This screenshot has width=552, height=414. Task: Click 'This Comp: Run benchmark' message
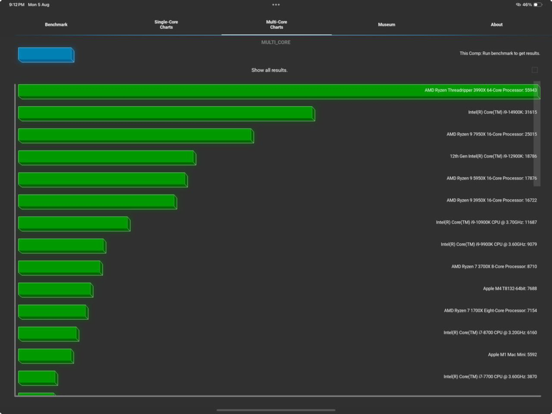500,54
